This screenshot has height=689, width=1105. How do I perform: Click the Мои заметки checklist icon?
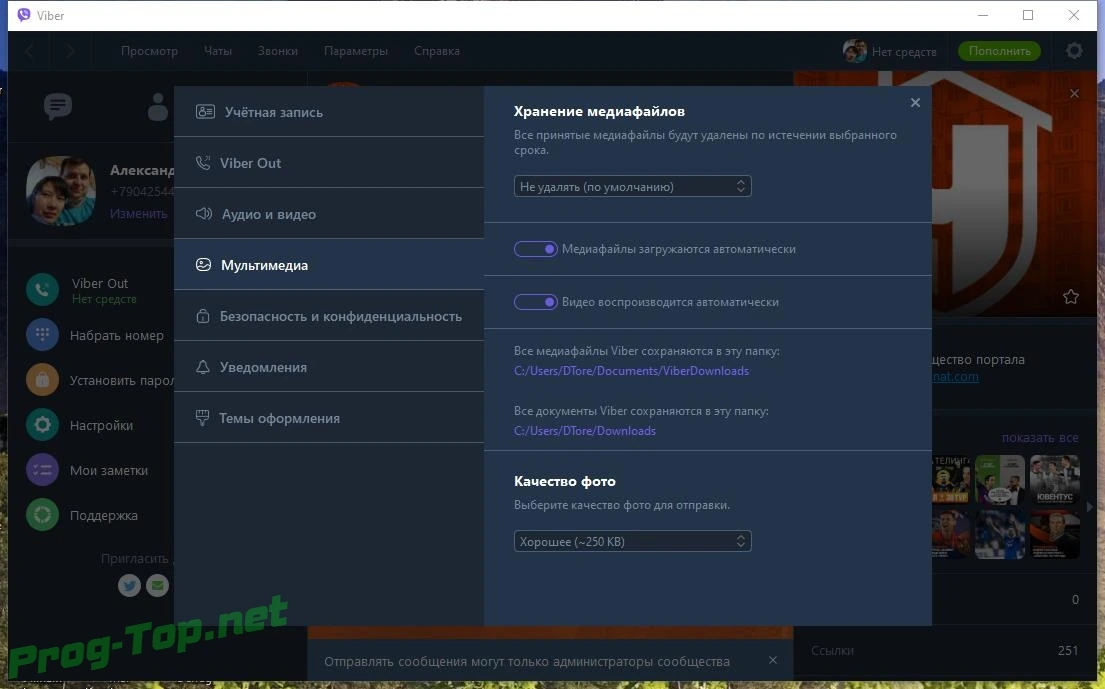tap(42, 470)
